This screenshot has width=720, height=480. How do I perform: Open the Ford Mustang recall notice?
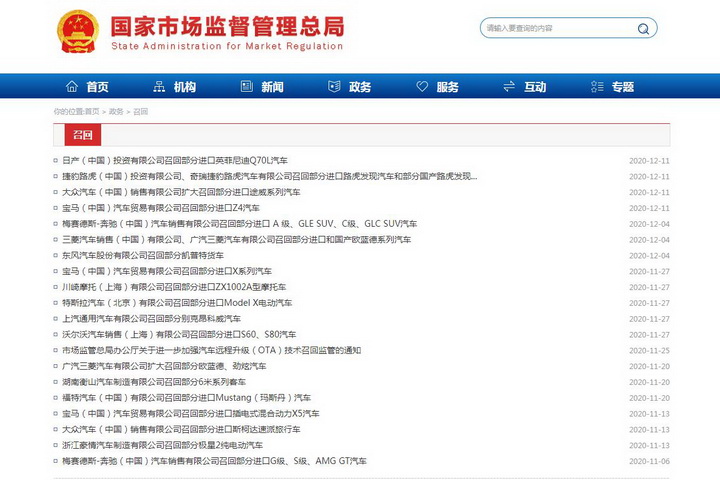pos(186,398)
